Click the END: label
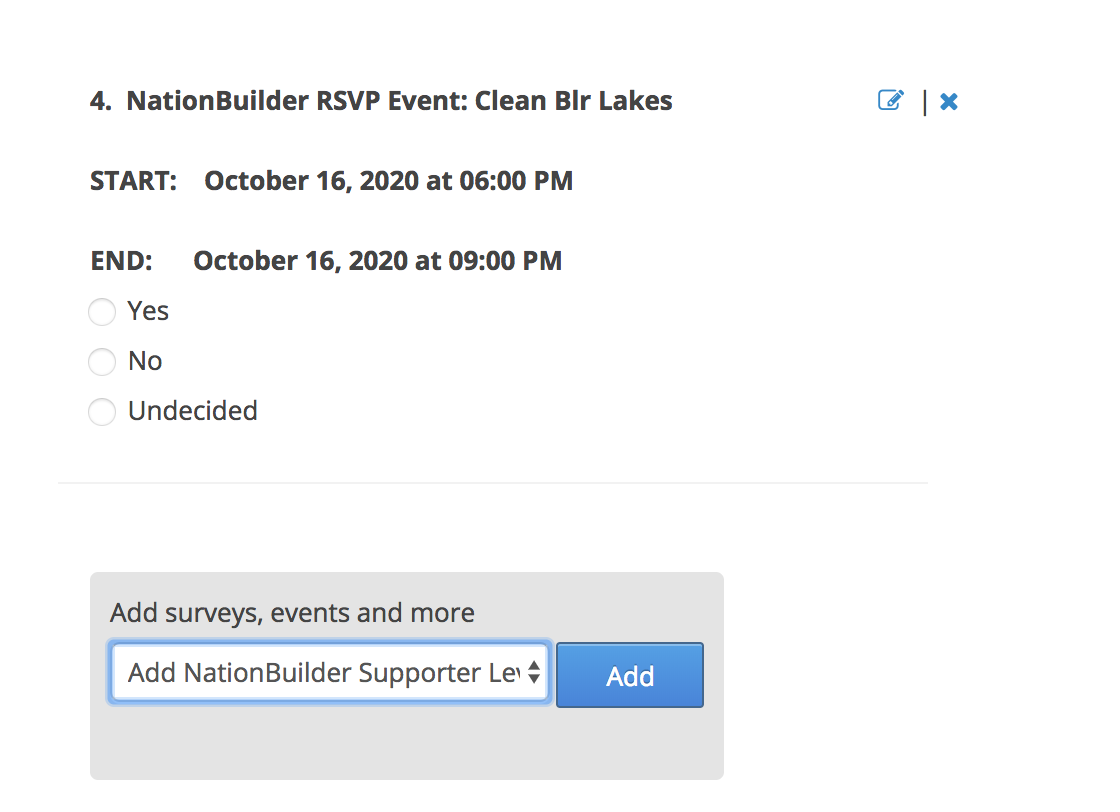1120x812 pixels. (x=121, y=261)
